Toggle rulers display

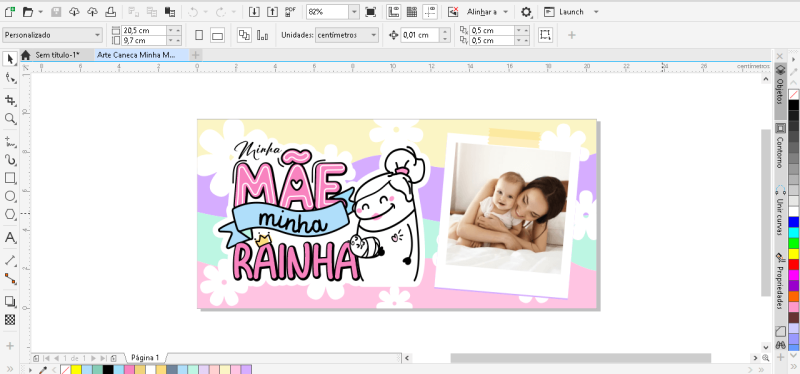click(393, 12)
